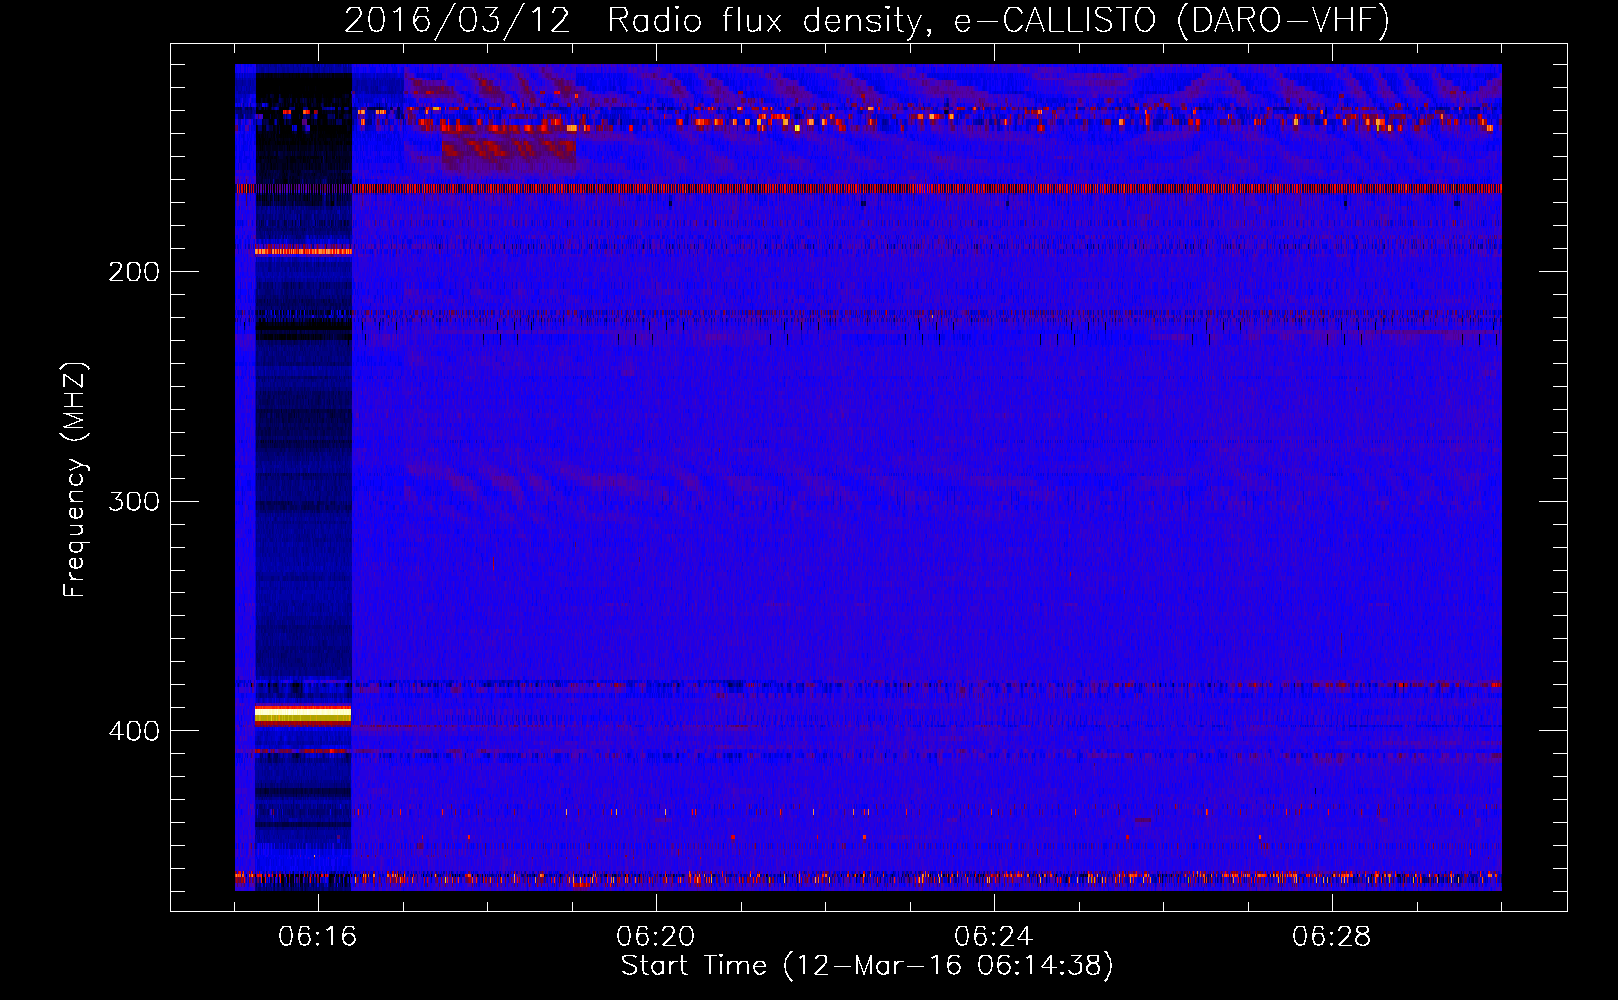Select the 'Frequency (MHZ)' axis label
1618x1000 pixels.
76,480
